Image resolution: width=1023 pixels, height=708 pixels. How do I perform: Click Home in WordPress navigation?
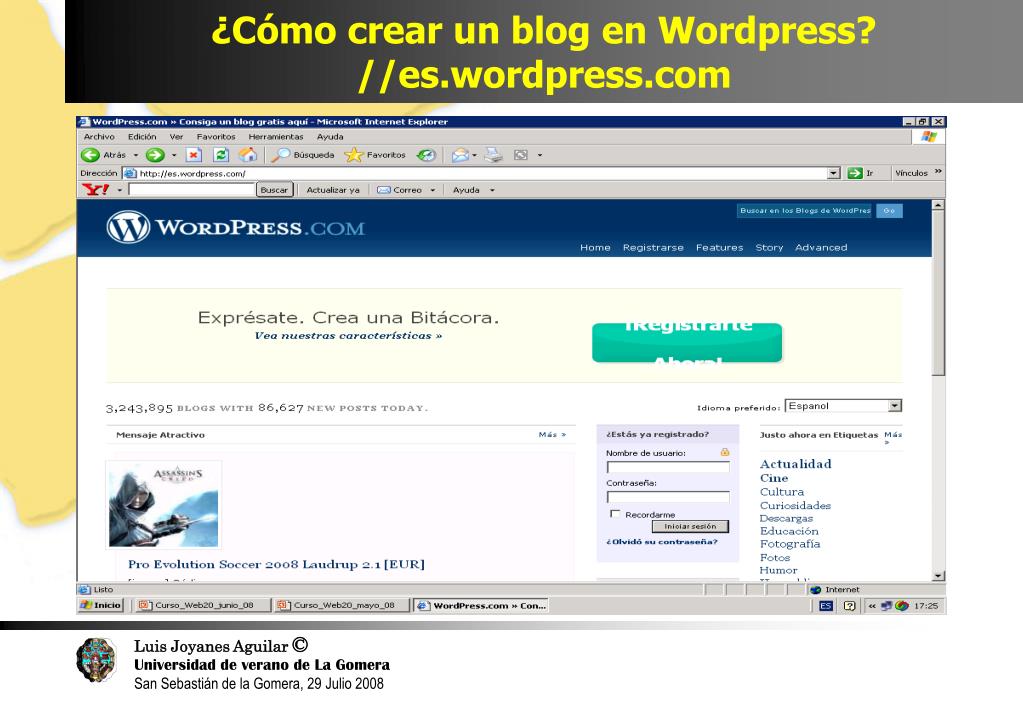(x=596, y=247)
